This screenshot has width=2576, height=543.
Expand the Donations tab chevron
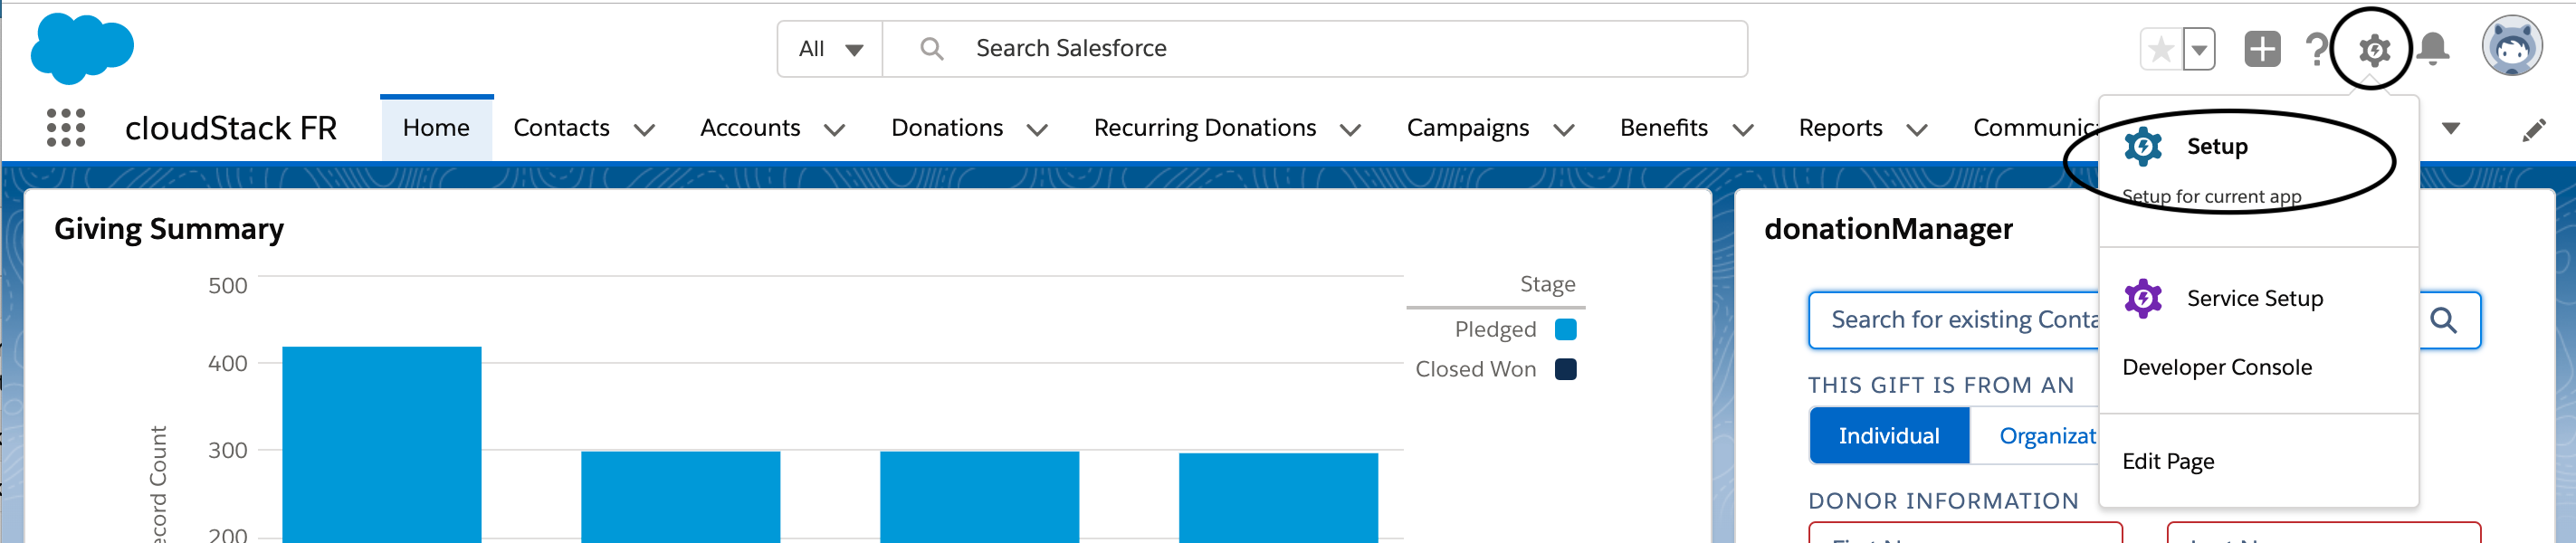coord(1038,129)
